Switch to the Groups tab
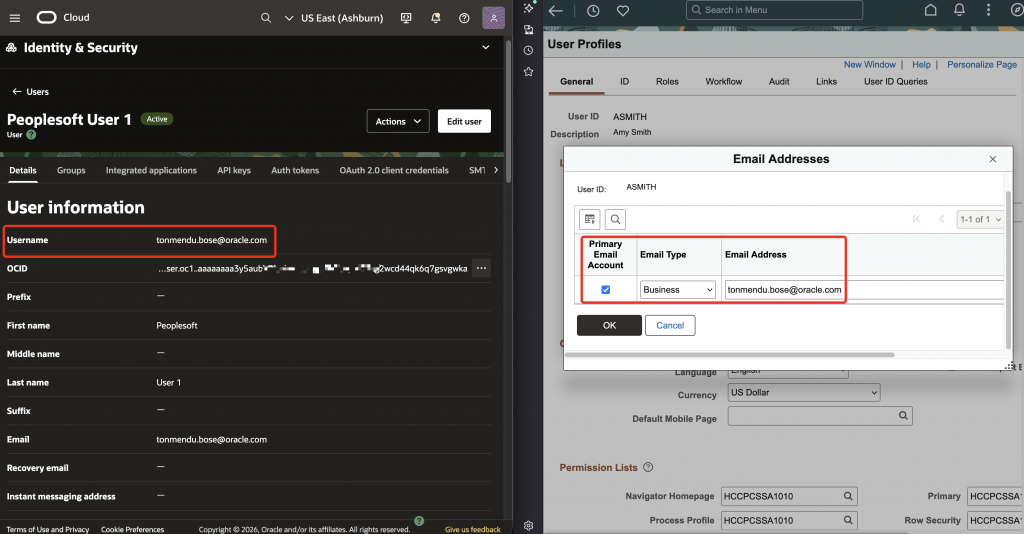 click(71, 170)
